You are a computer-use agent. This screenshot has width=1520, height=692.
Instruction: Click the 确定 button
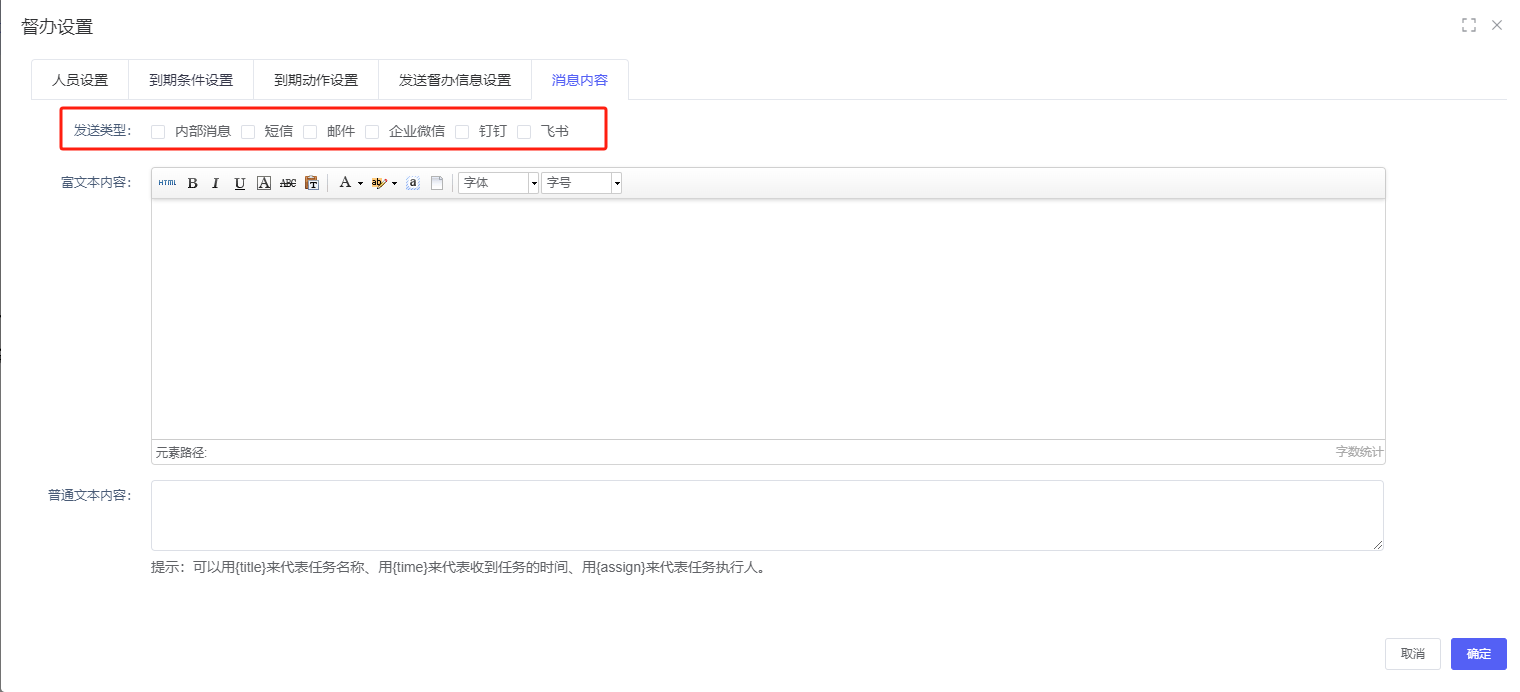click(x=1478, y=654)
